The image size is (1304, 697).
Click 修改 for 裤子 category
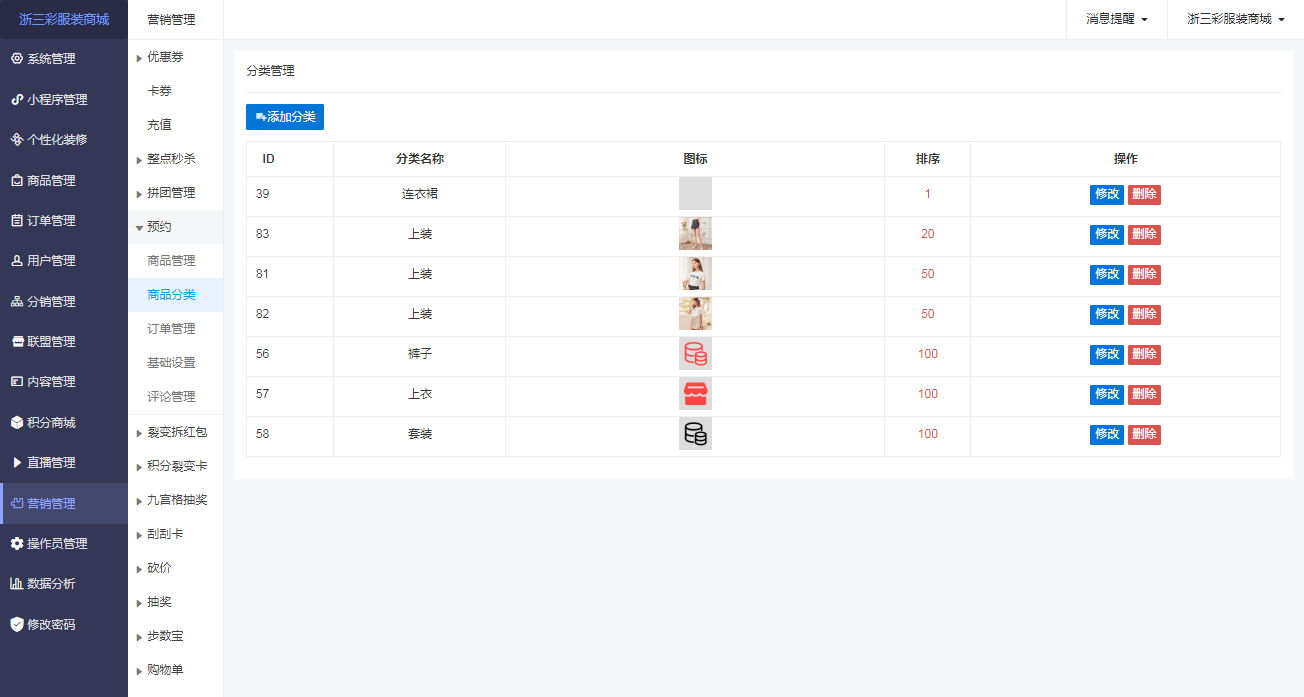(x=1107, y=354)
